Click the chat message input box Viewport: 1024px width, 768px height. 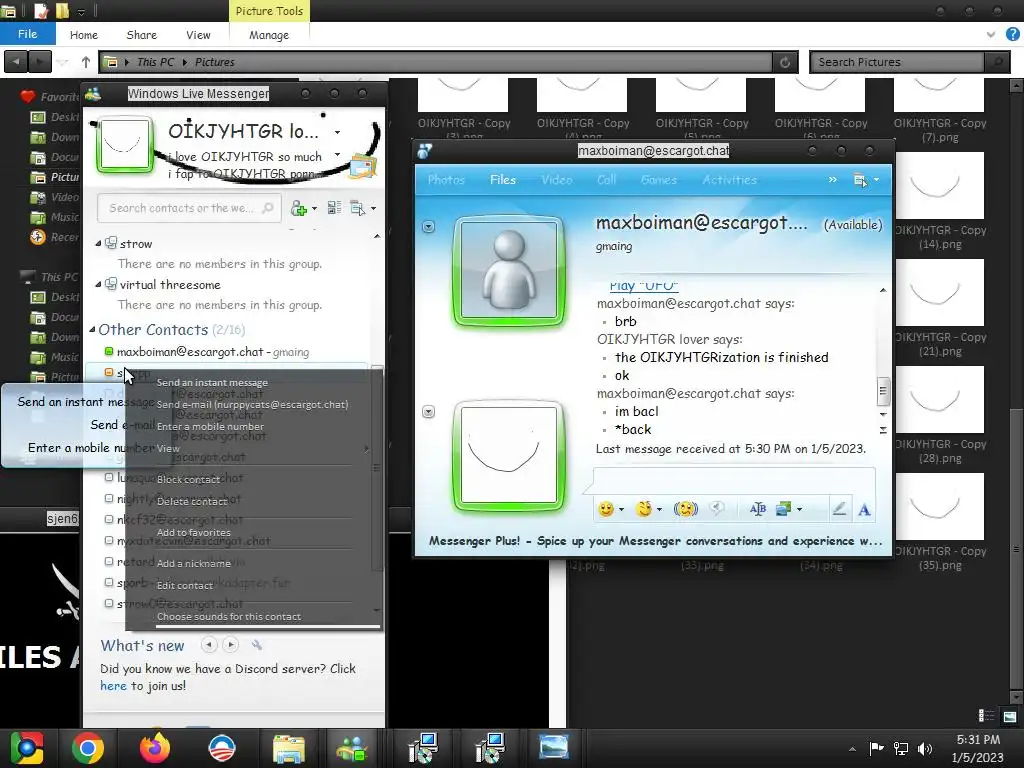pos(734,481)
